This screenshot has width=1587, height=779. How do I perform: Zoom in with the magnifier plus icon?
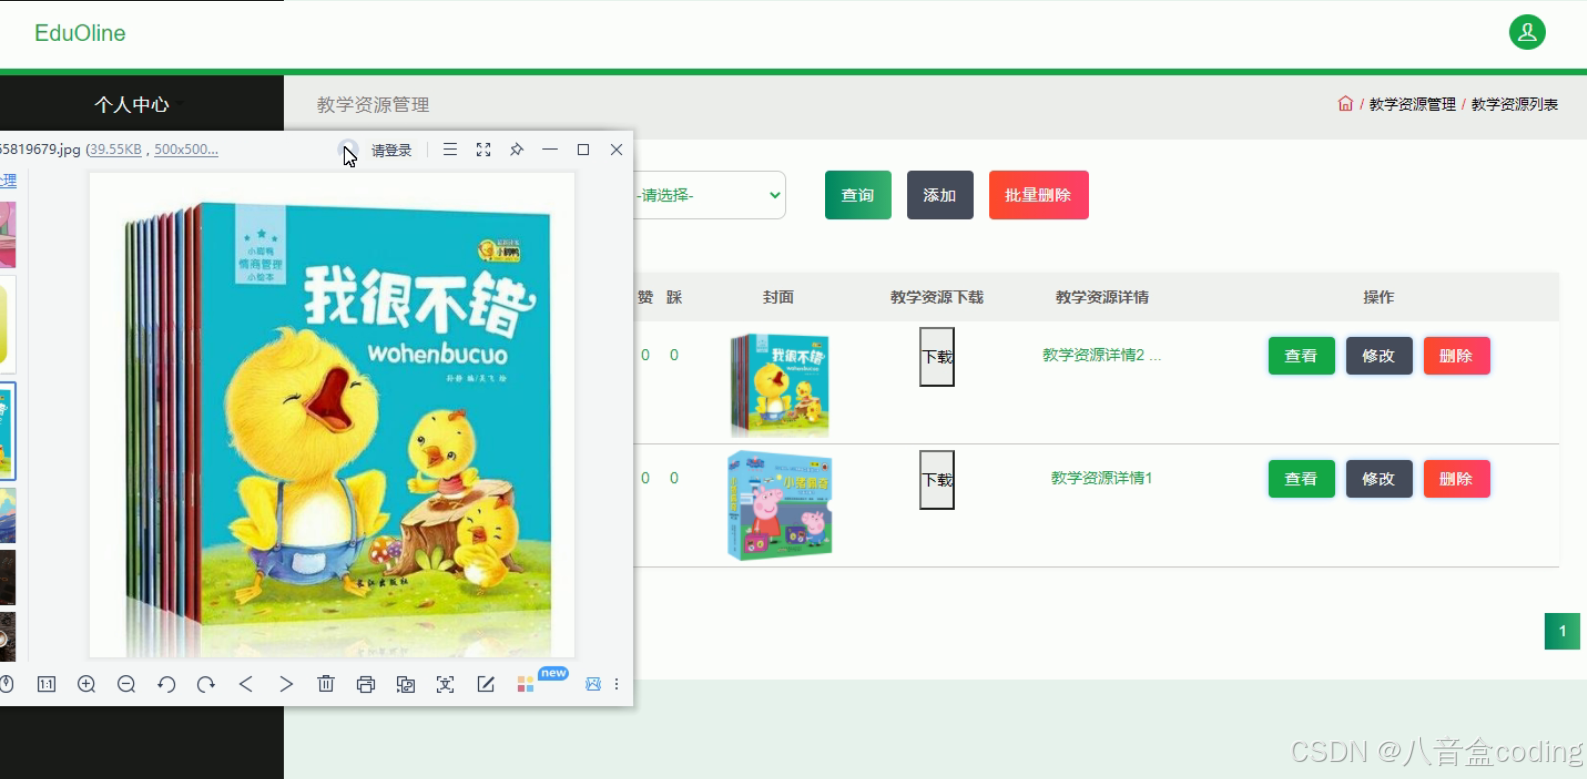[x=87, y=684]
